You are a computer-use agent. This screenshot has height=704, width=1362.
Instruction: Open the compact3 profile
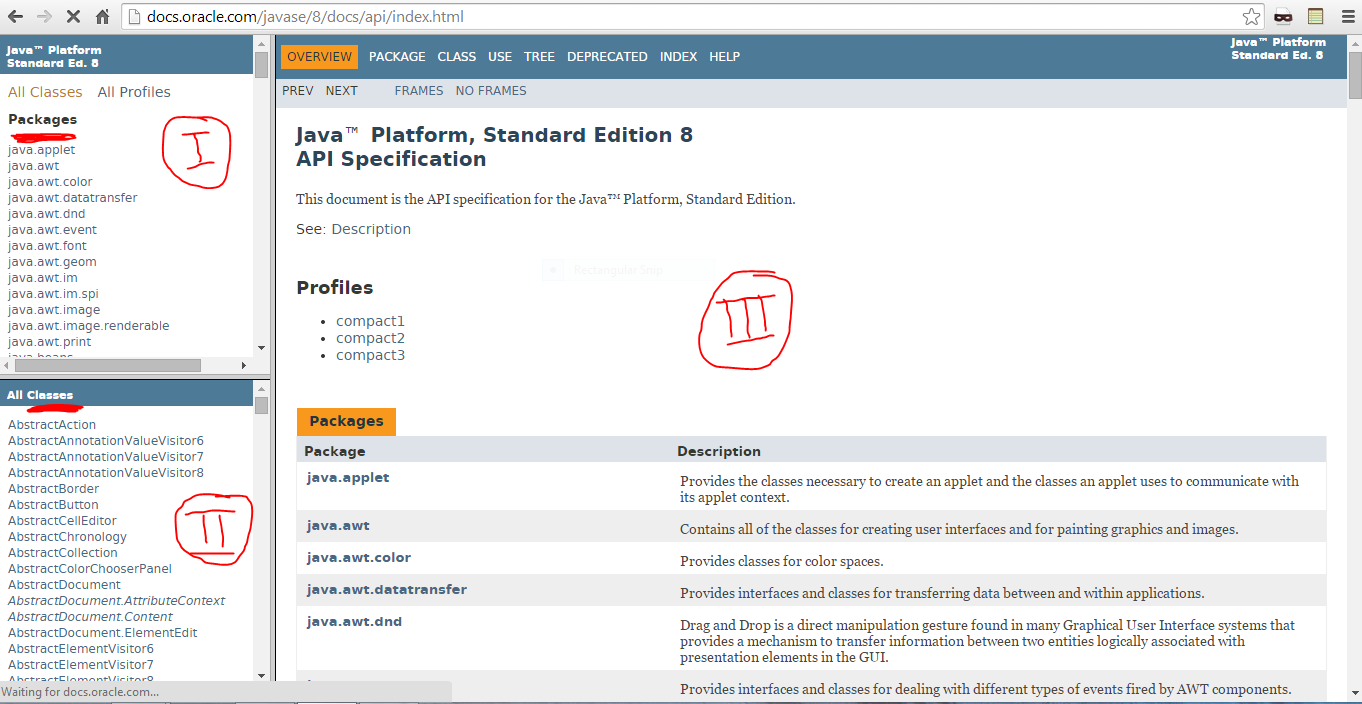point(370,355)
